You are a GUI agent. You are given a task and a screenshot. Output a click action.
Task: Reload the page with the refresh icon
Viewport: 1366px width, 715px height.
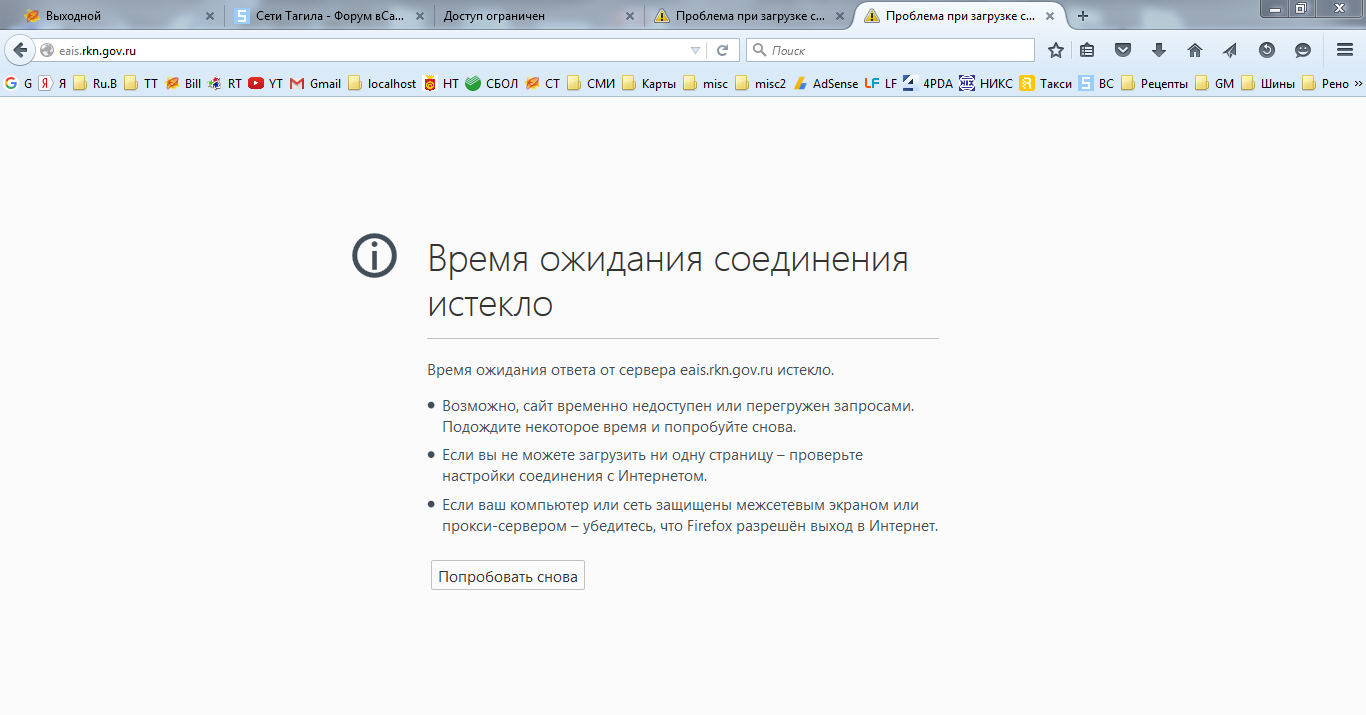click(723, 50)
